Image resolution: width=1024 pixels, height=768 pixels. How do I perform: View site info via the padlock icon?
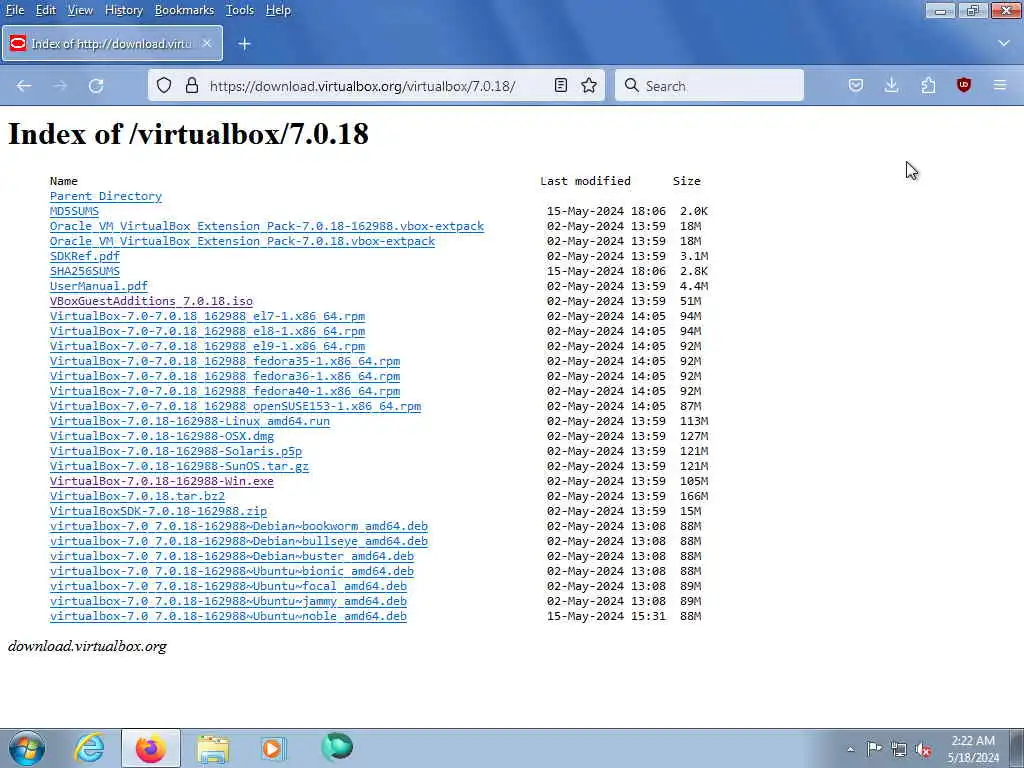(x=191, y=86)
